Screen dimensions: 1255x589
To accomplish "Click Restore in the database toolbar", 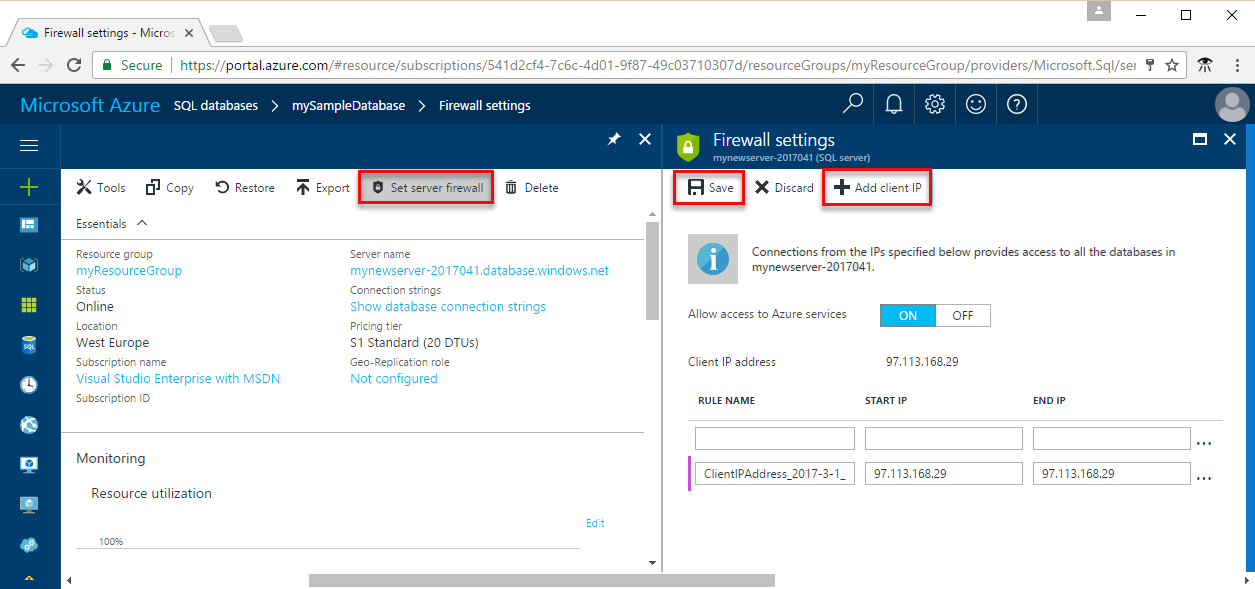I will pos(245,187).
